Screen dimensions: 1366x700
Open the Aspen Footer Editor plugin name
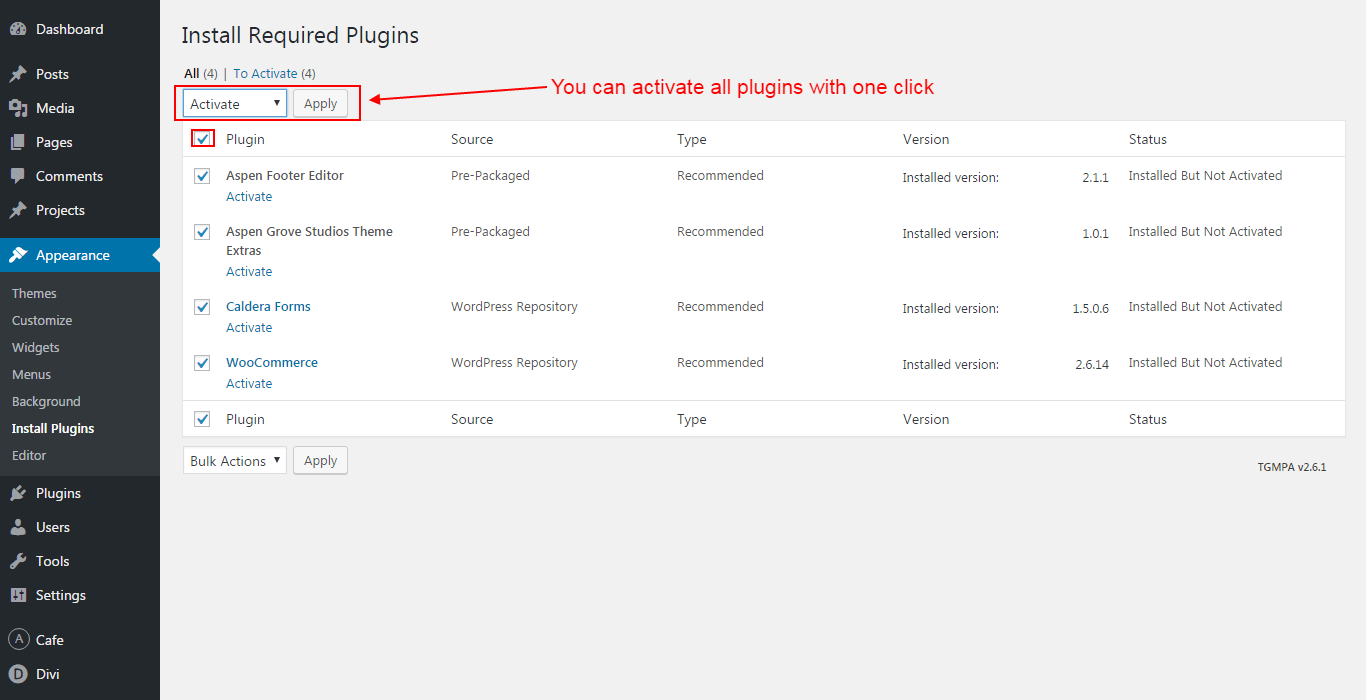click(285, 176)
